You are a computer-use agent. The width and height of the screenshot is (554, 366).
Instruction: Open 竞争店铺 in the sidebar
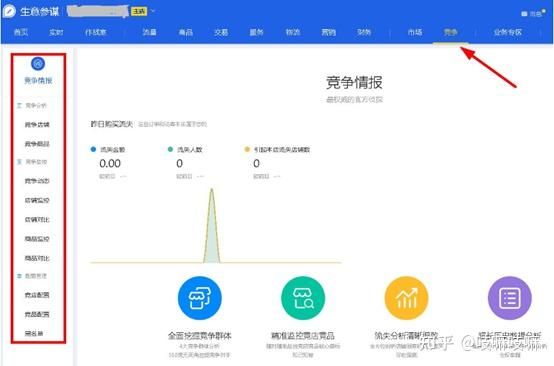(x=37, y=125)
